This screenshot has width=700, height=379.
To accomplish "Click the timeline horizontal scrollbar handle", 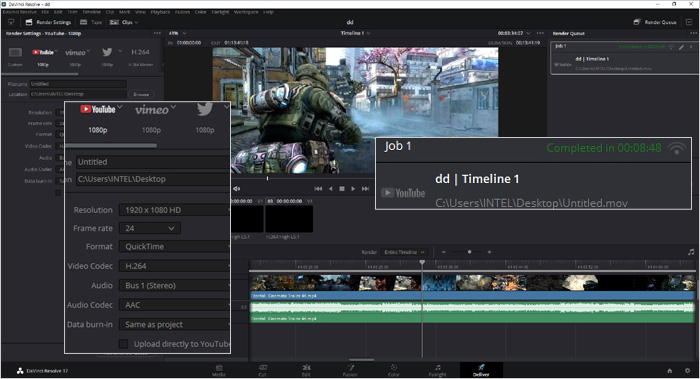I will point(361,360).
